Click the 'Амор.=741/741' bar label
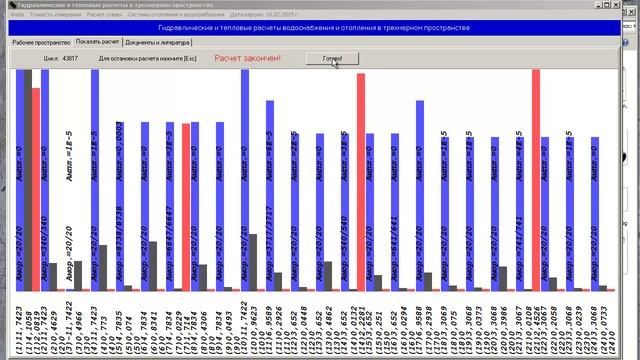Viewport: 640px width, 360px height. (519, 249)
